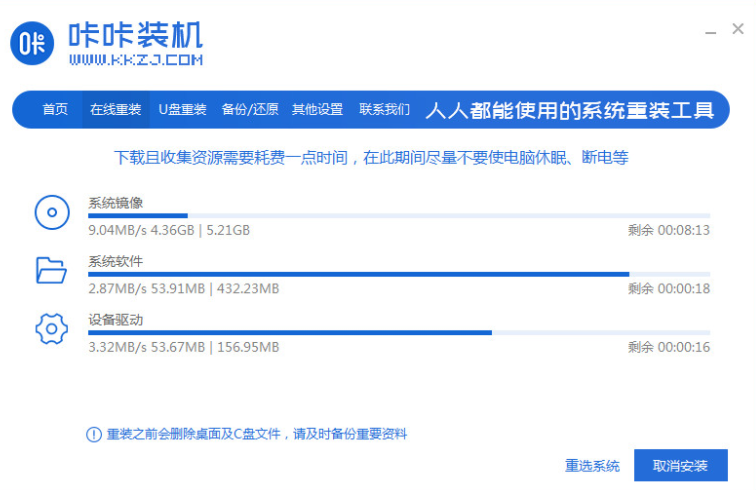
Task: Close the installer window
Action: point(738,30)
